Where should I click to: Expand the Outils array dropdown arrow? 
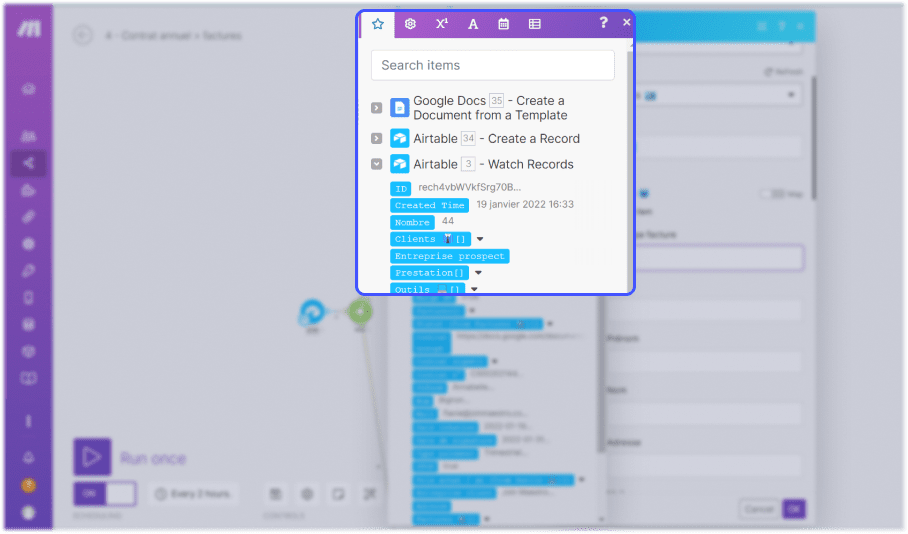pos(474,288)
